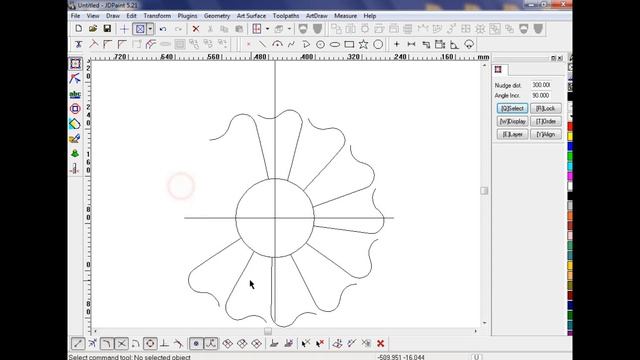The image size is (640, 360).
Task: Select the trim tool icon in the second toolbar
Action: pos(78,44)
